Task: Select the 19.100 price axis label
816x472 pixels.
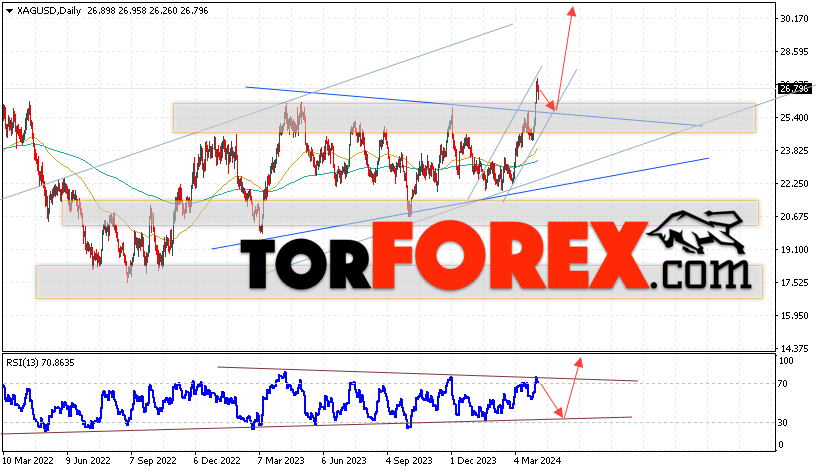Action: pos(794,250)
